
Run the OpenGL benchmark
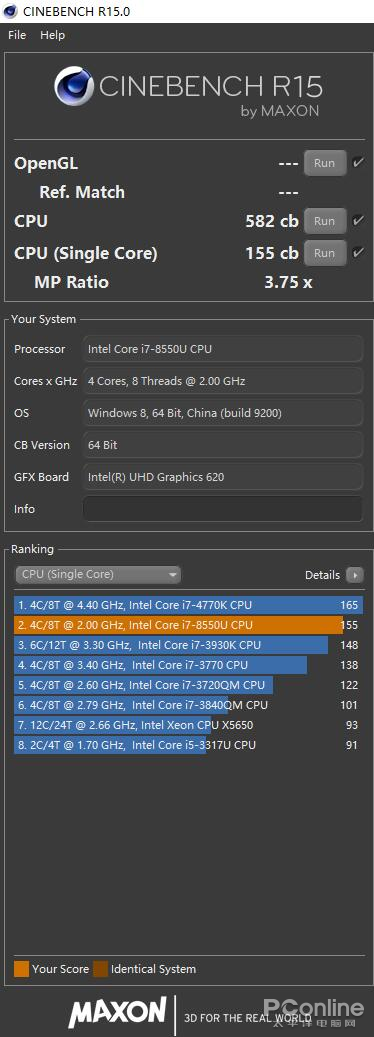[325, 163]
